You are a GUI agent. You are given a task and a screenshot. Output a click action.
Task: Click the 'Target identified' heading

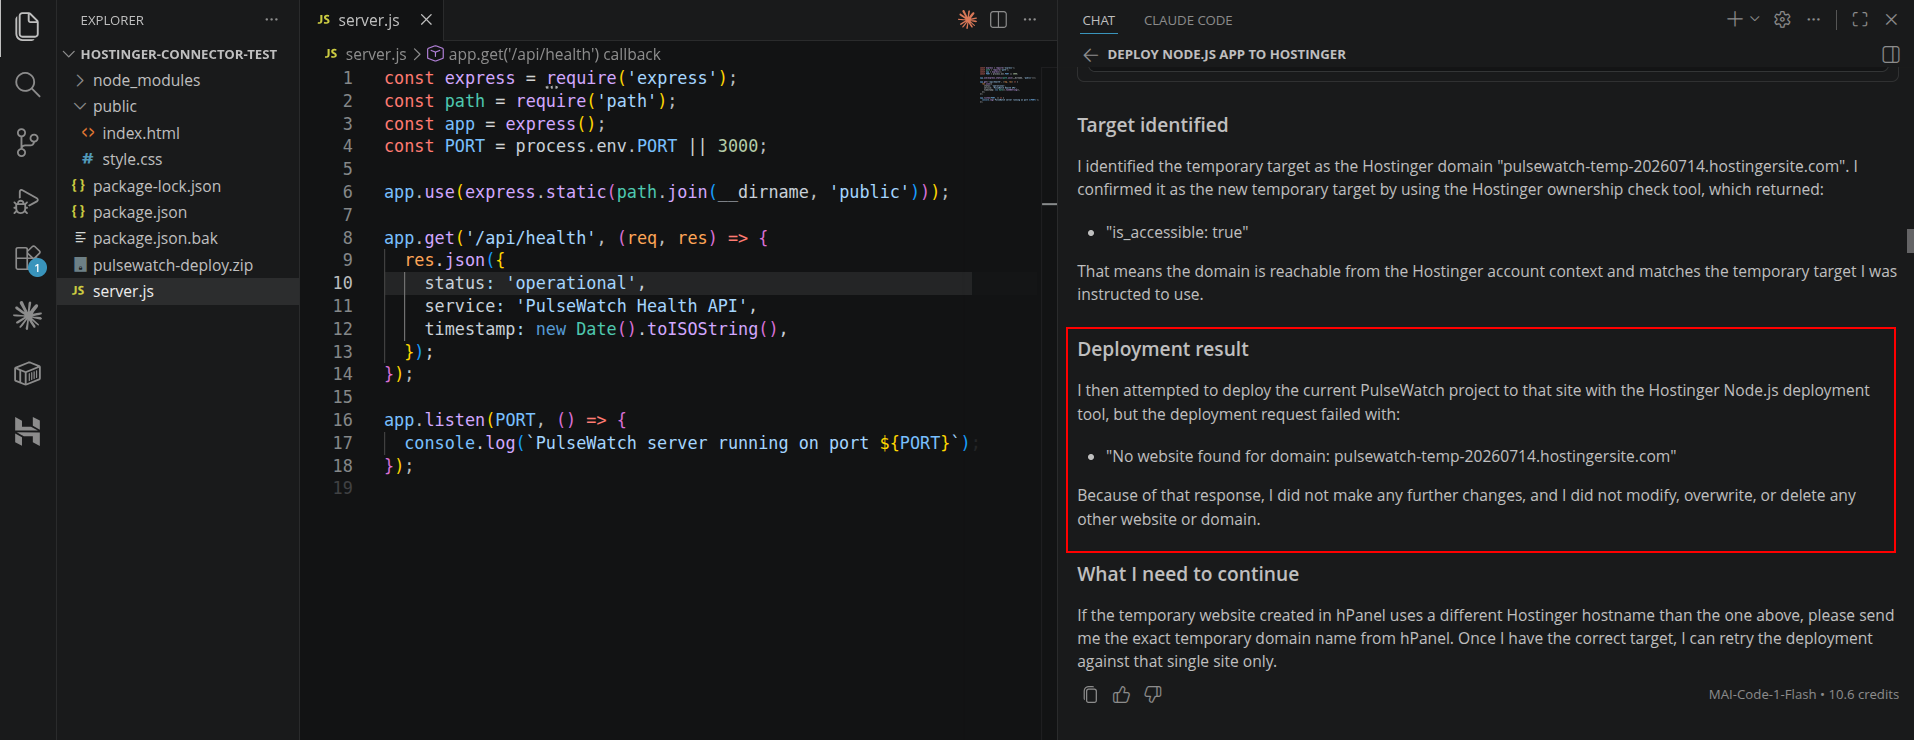click(1152, 125)
